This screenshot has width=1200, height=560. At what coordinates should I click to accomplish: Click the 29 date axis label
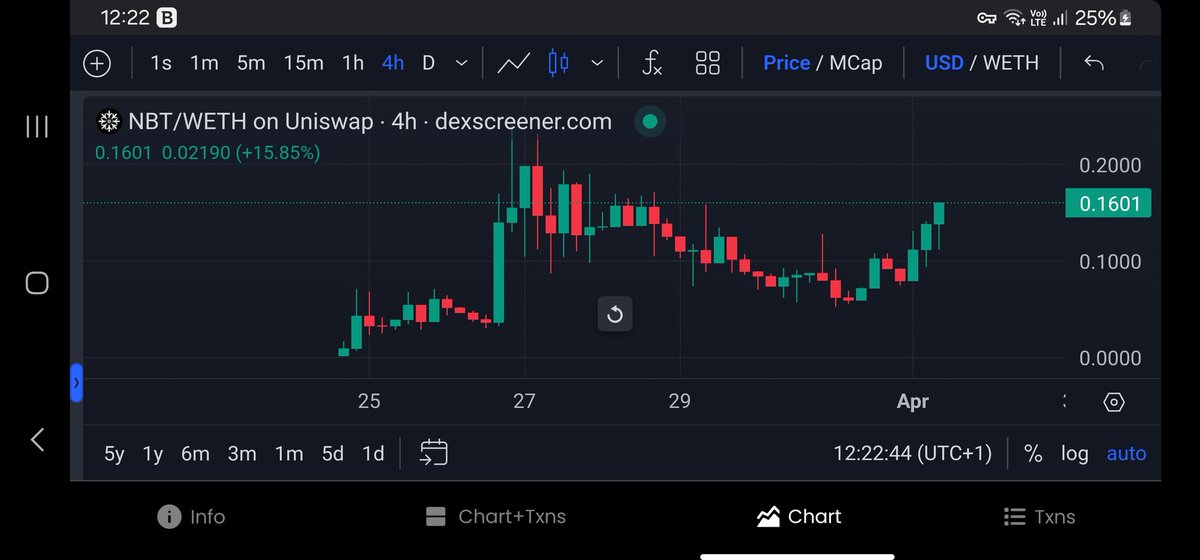679,401
